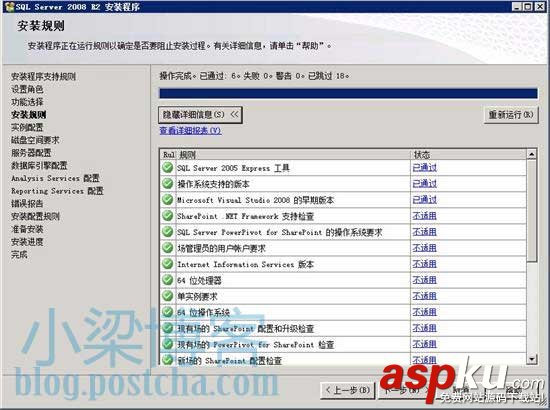
Task: Maximize the SQL Server 2008 R2 安装程序 window
Action: (528, 7)
